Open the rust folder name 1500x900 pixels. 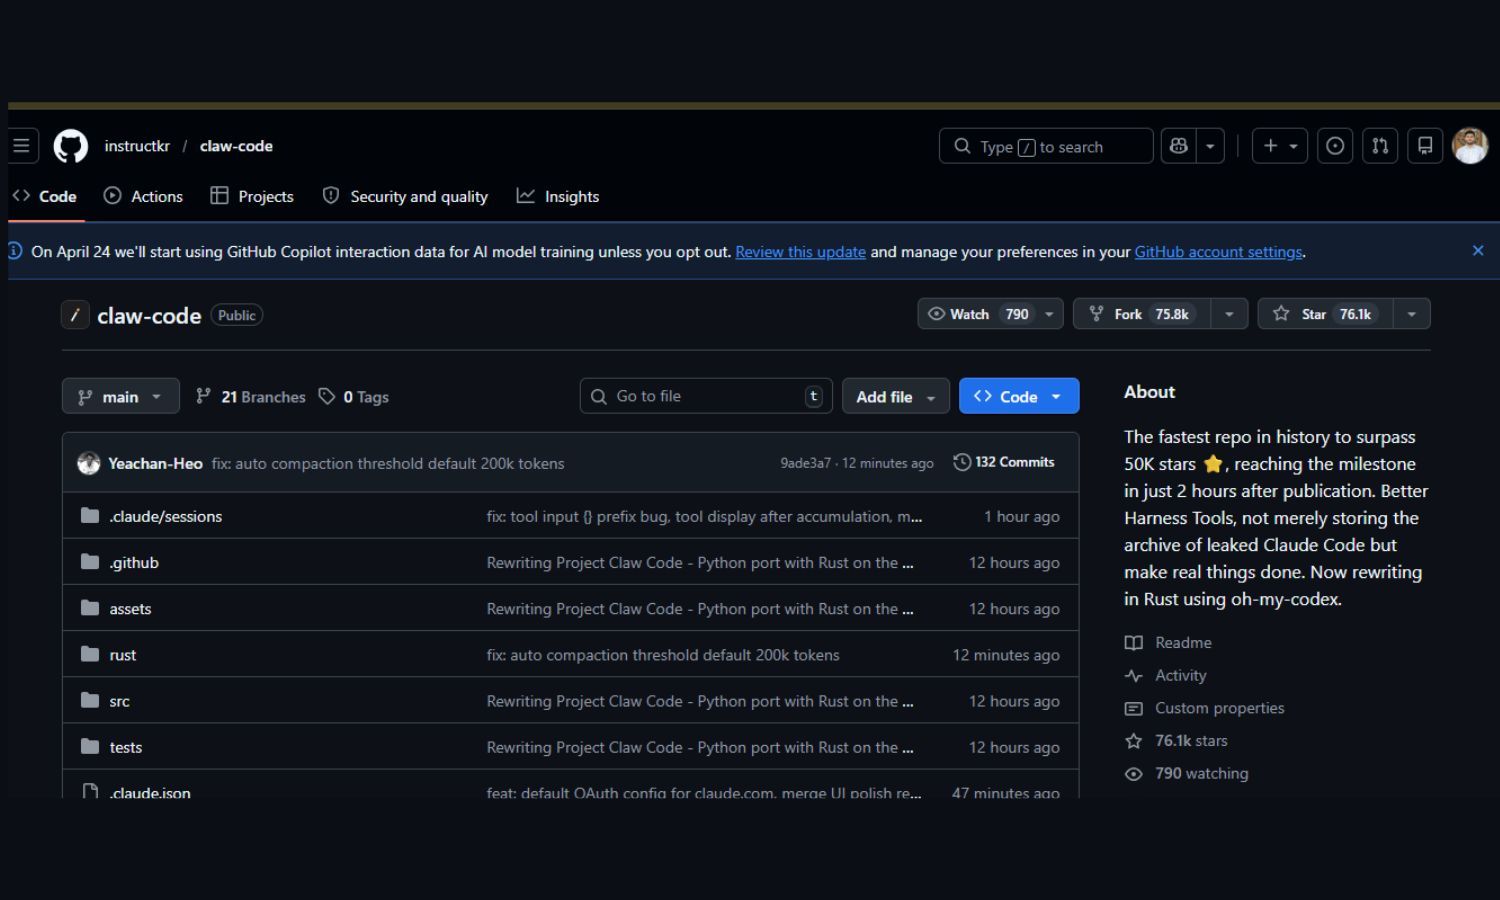pyautogui.click(x=123, y=655)
